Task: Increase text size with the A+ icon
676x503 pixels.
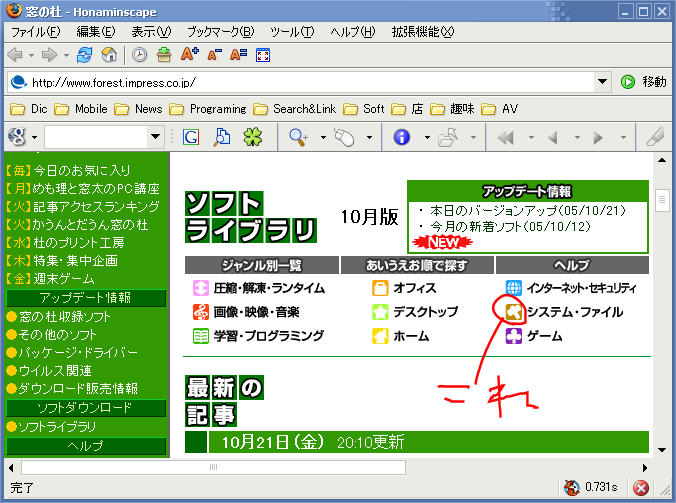Action: 189,54
